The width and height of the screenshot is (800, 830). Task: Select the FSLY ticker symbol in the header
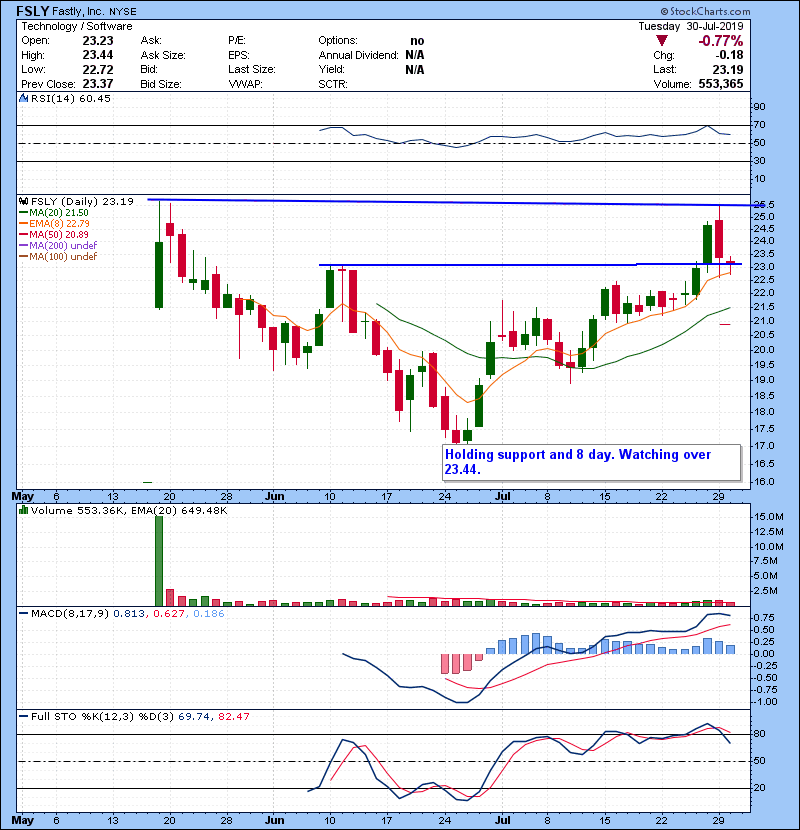pos(32,11)
